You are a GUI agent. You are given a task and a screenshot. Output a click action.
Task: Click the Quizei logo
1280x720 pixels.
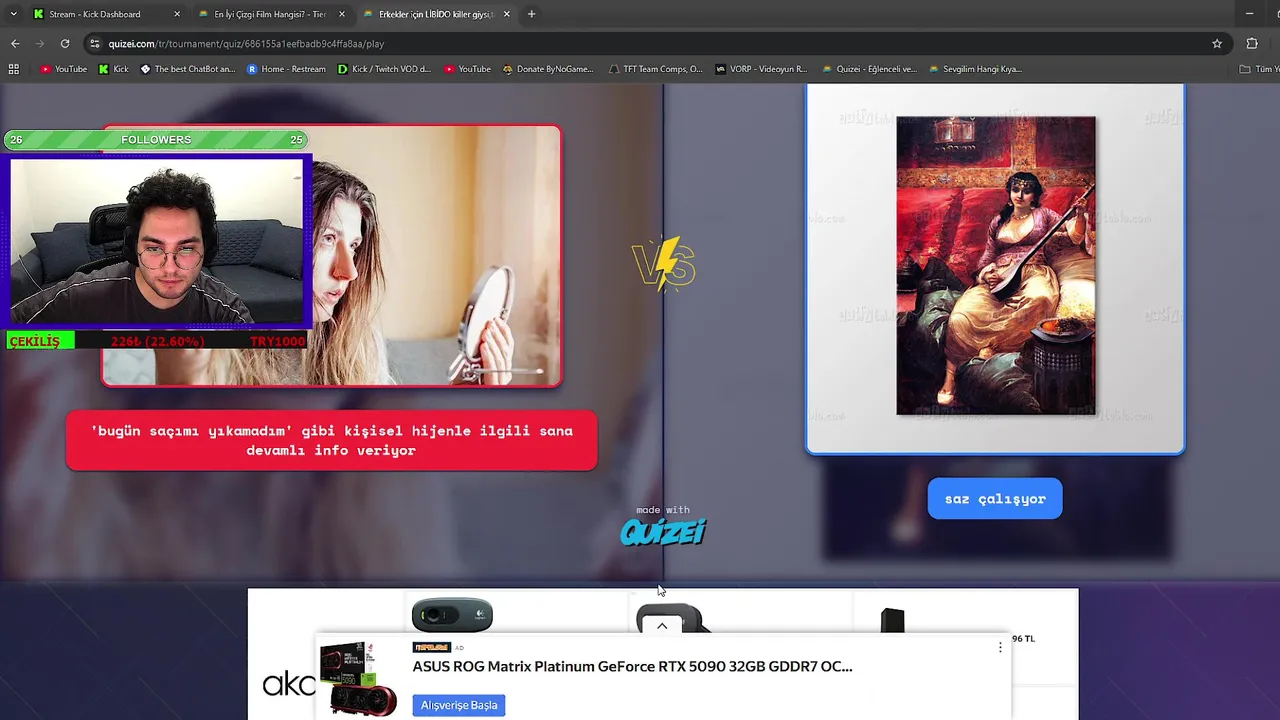coord(663,532)
